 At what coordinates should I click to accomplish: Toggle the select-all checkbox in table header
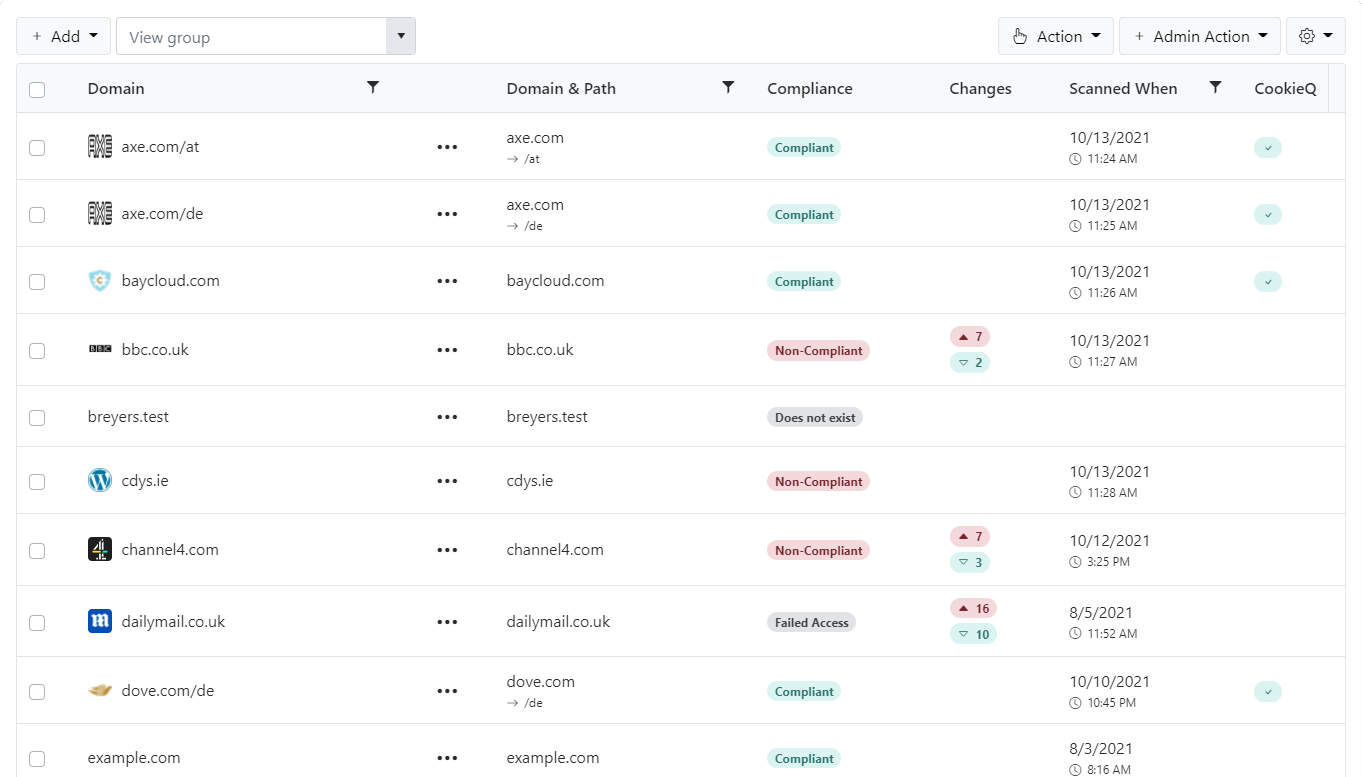(x=37, y=90)
